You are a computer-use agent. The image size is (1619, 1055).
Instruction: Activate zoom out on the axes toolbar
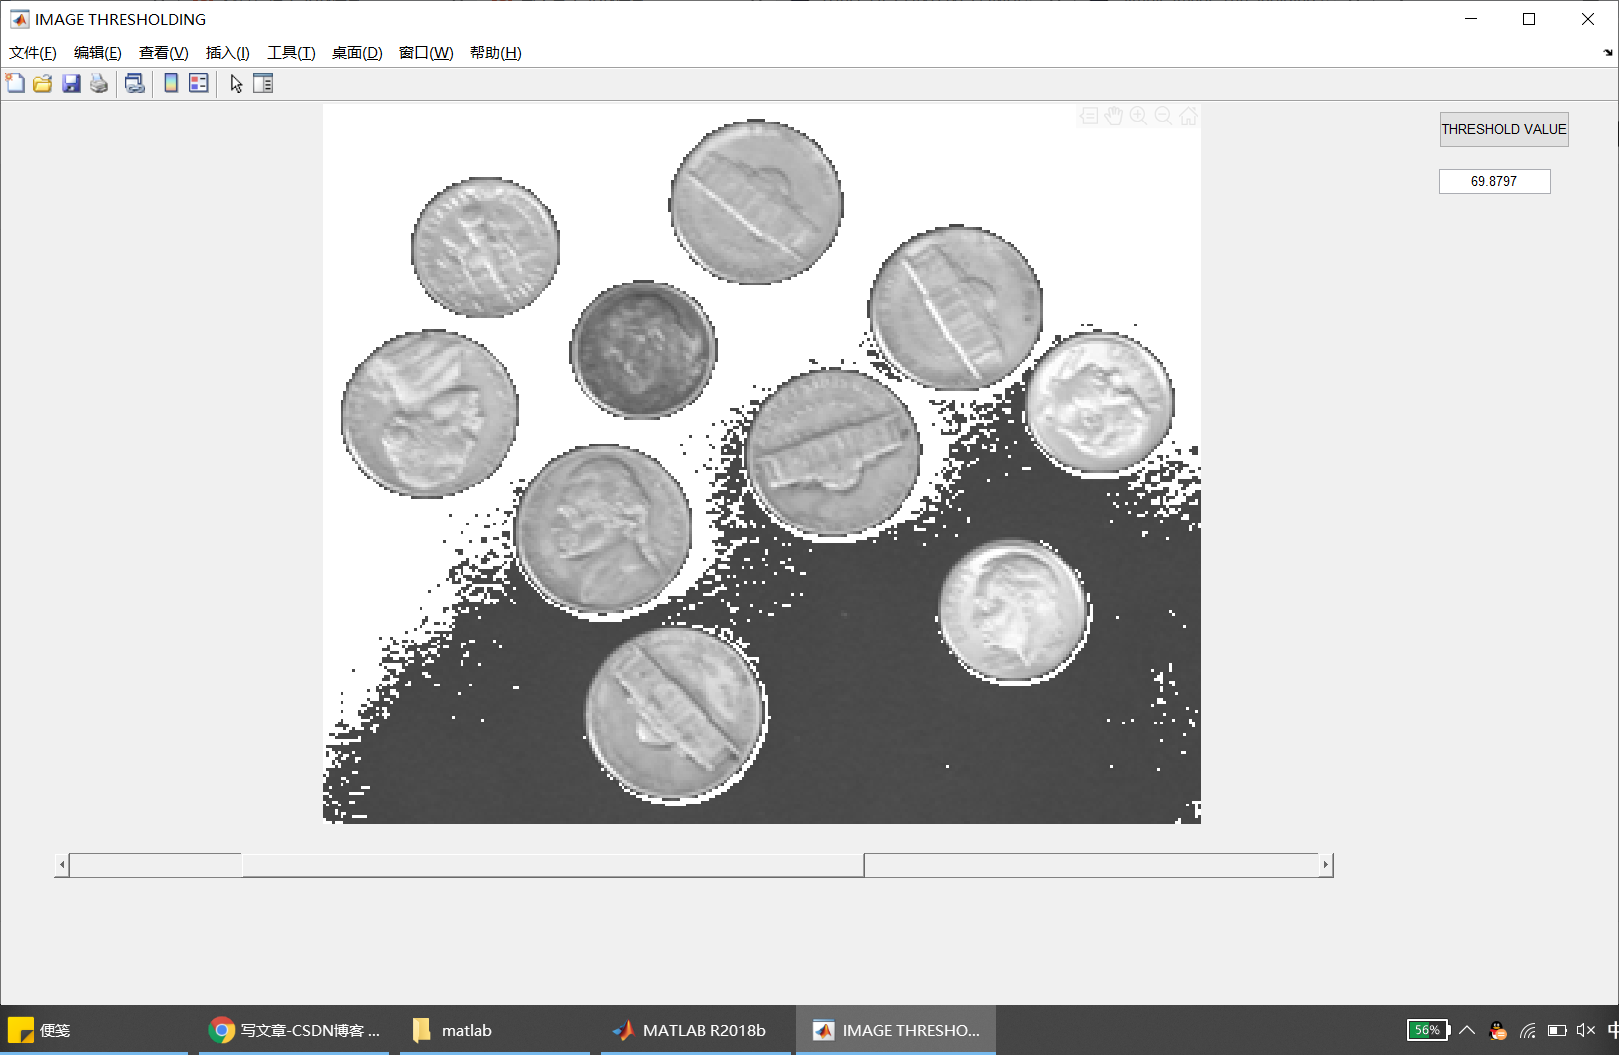1163,116
